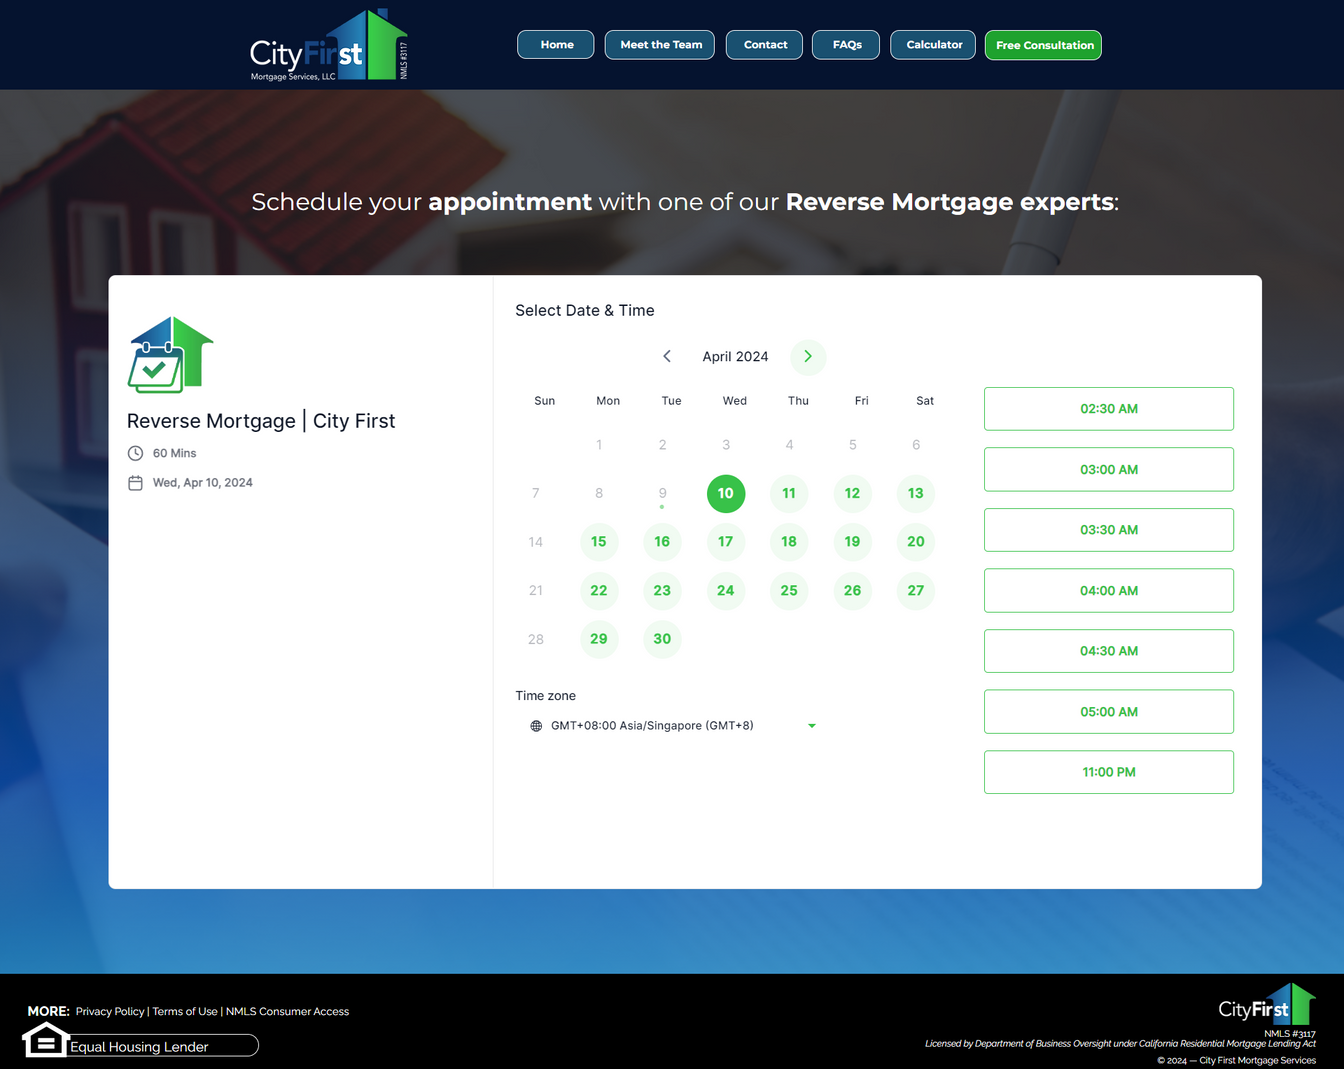Choose April 19 date

point(852,542)
